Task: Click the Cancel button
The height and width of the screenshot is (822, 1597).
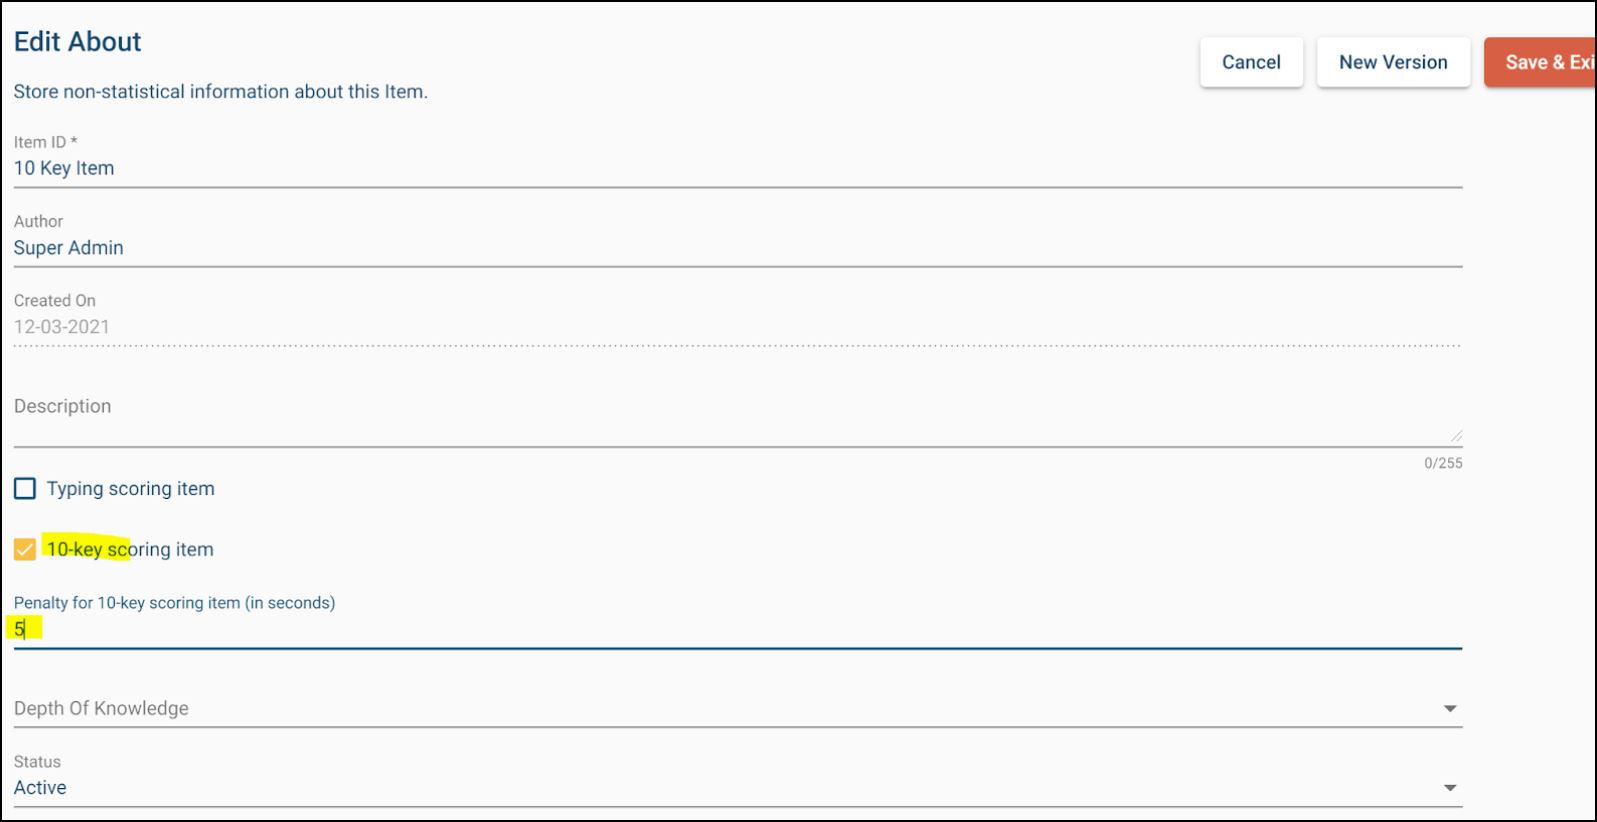Action: pos(1250,61)
